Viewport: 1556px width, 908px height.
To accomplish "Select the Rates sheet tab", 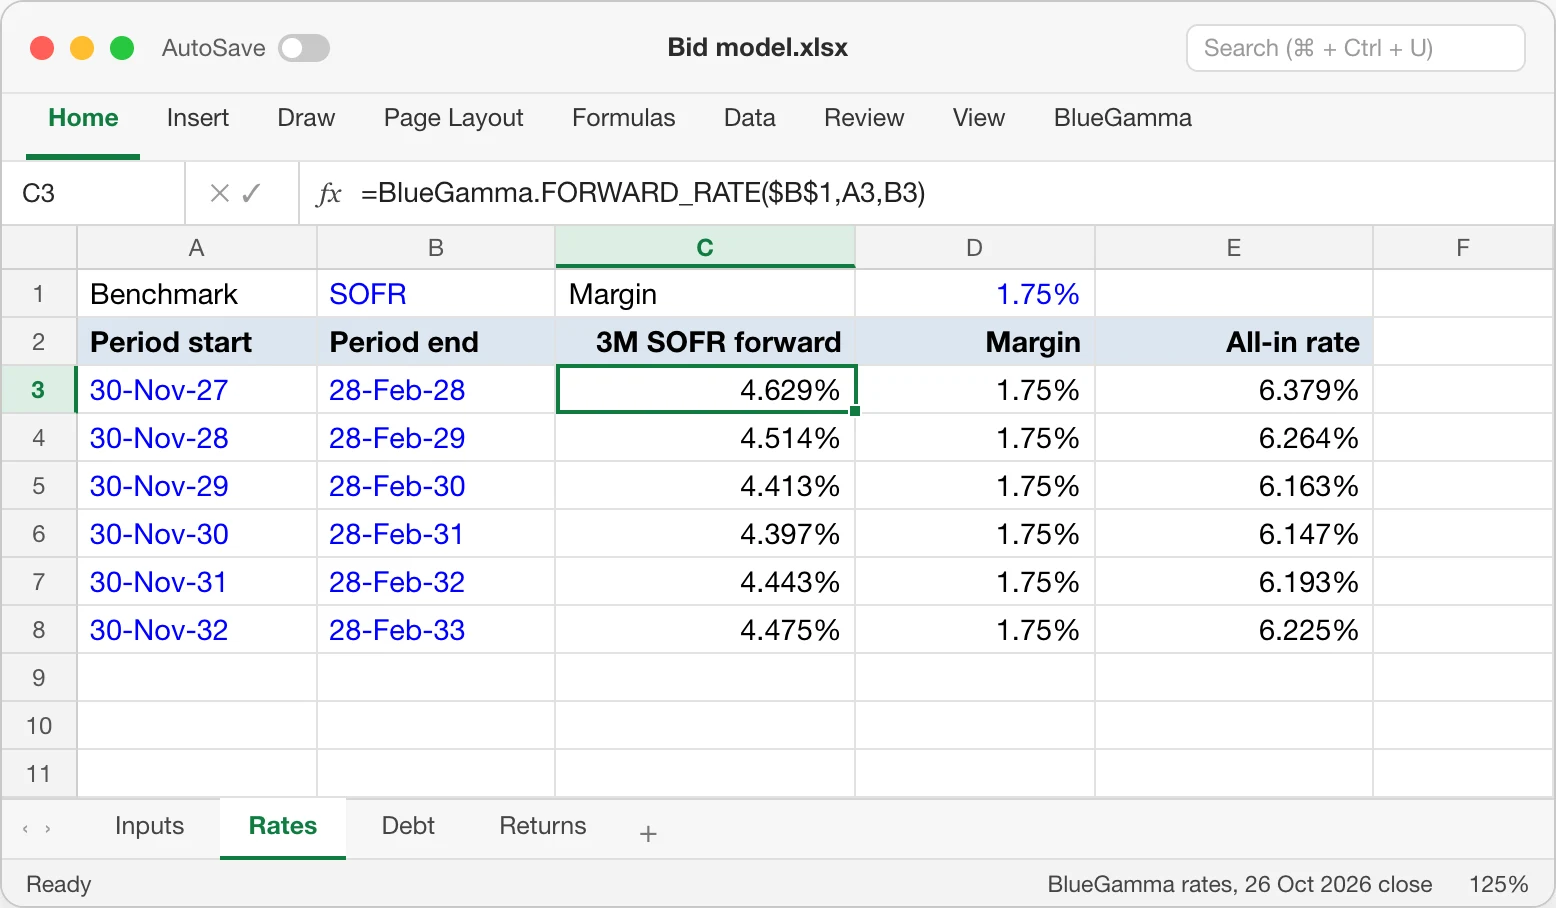I will (283, 826).
